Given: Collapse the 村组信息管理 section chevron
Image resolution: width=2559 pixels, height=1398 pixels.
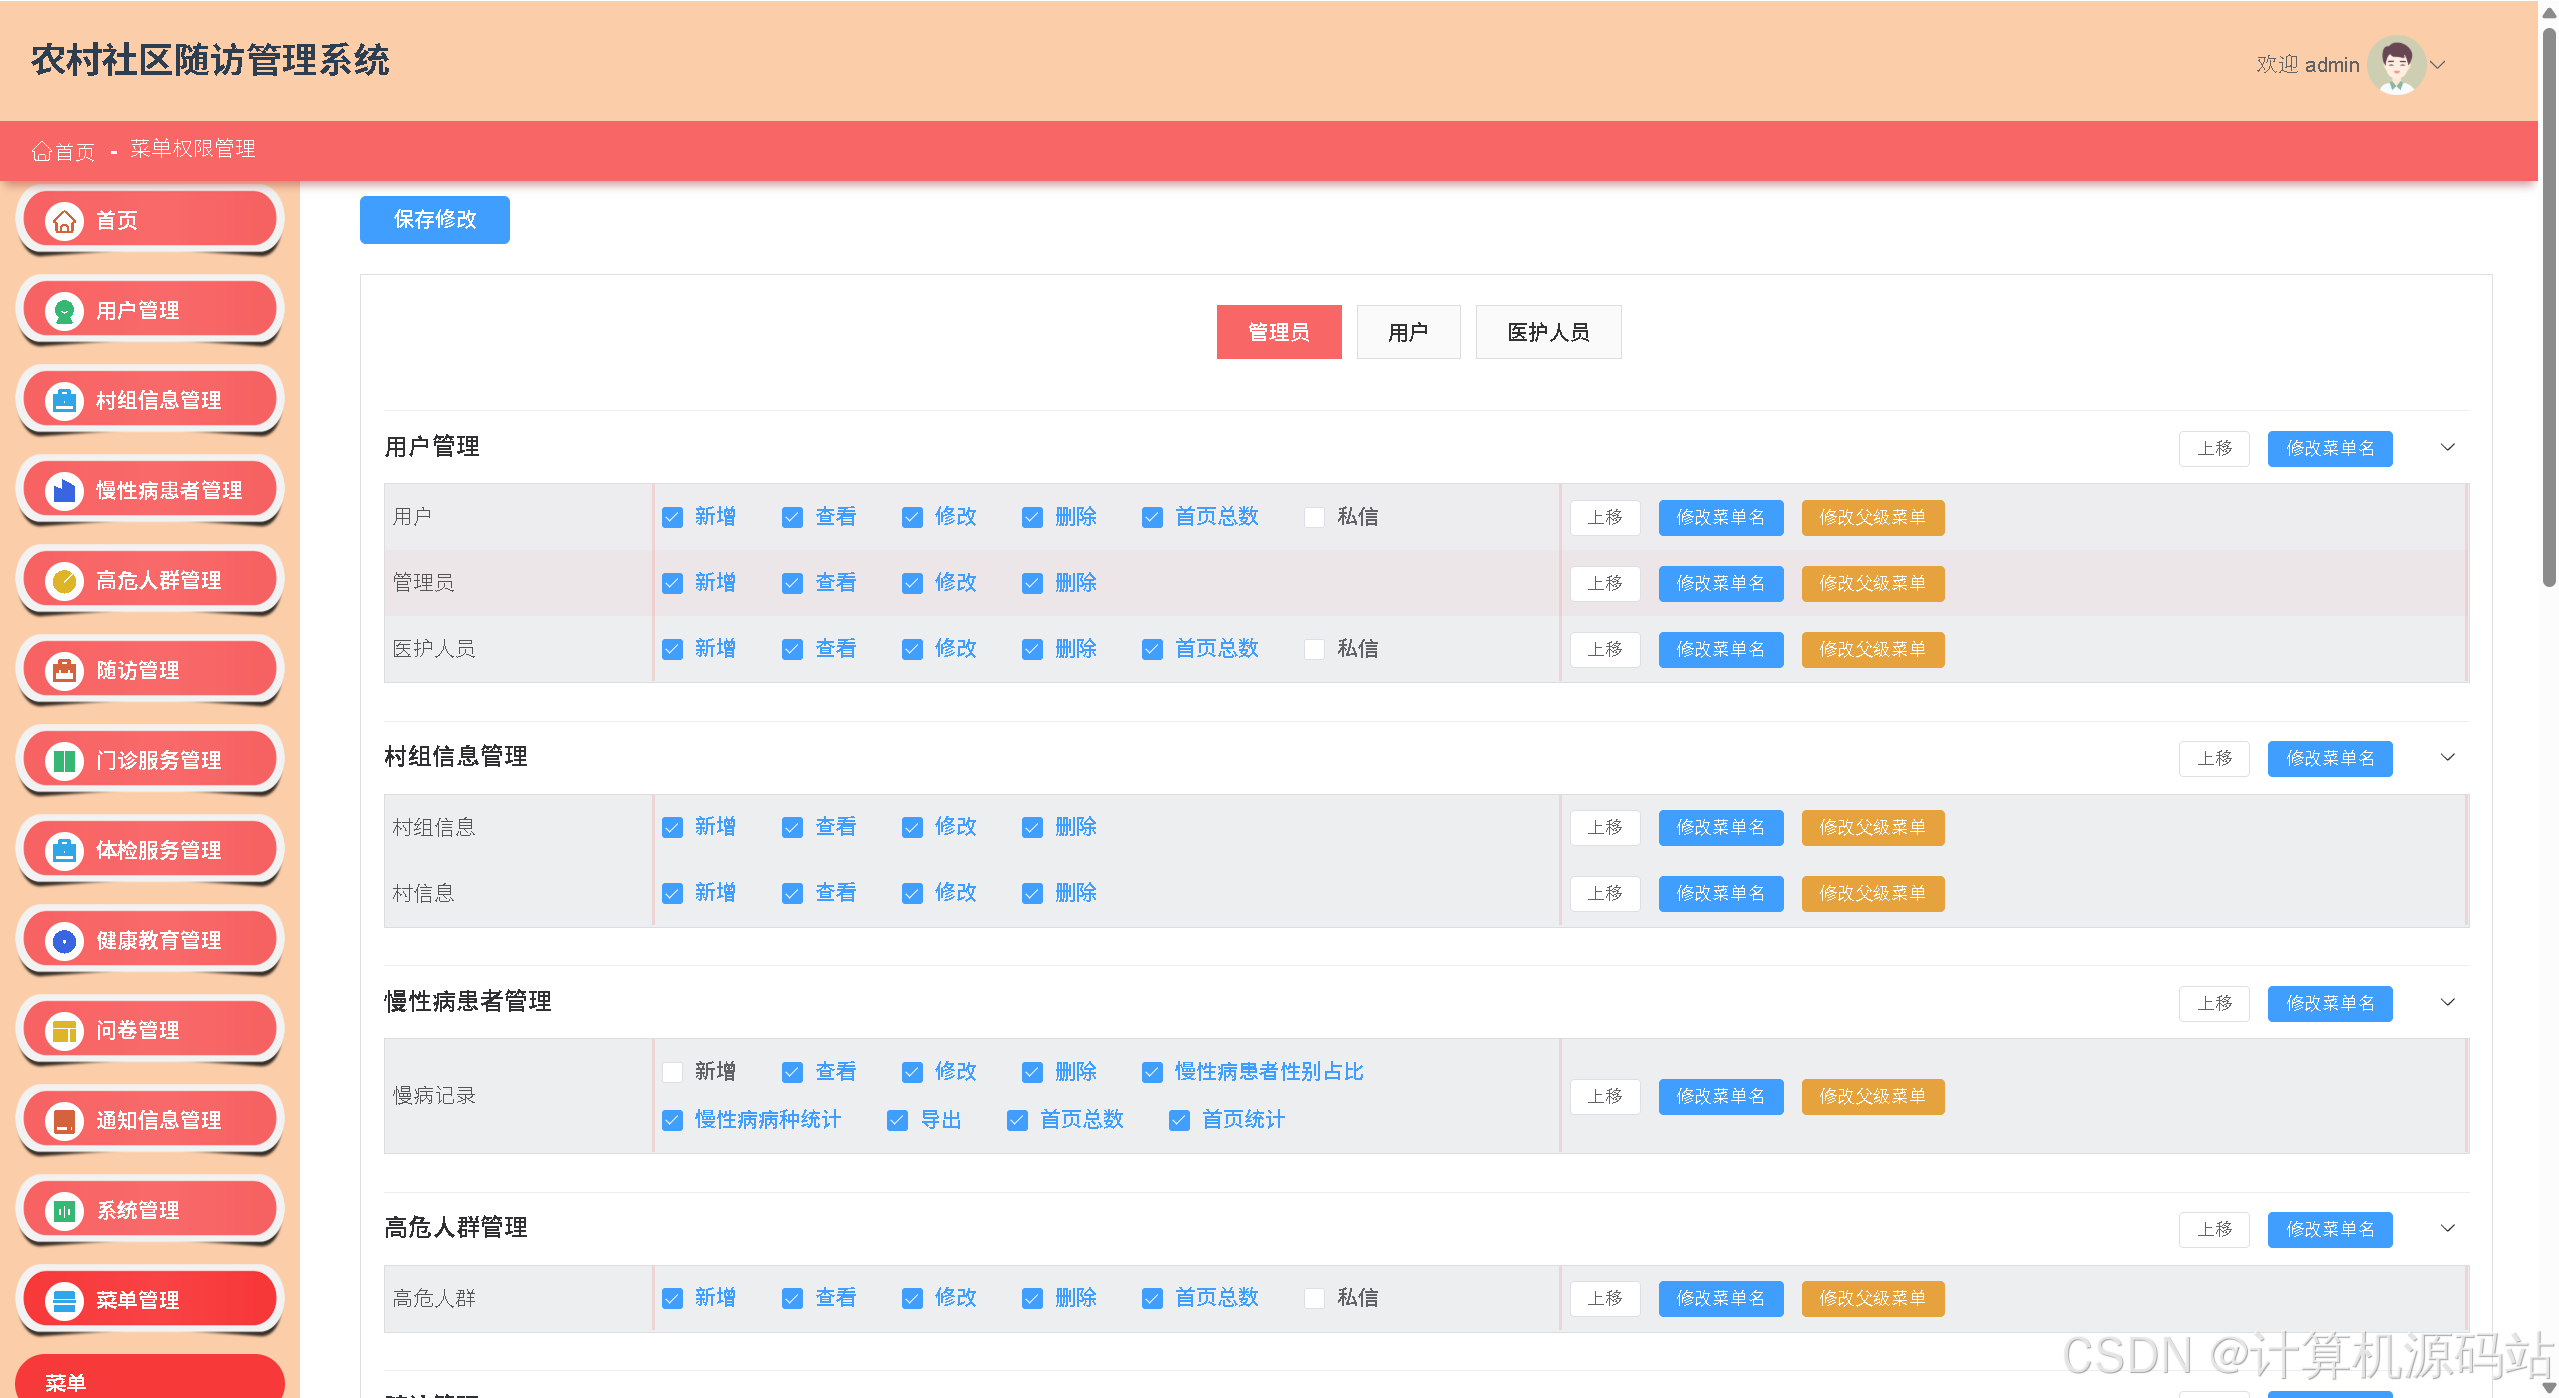Looking at the screenshot, I should [2447, 757].
